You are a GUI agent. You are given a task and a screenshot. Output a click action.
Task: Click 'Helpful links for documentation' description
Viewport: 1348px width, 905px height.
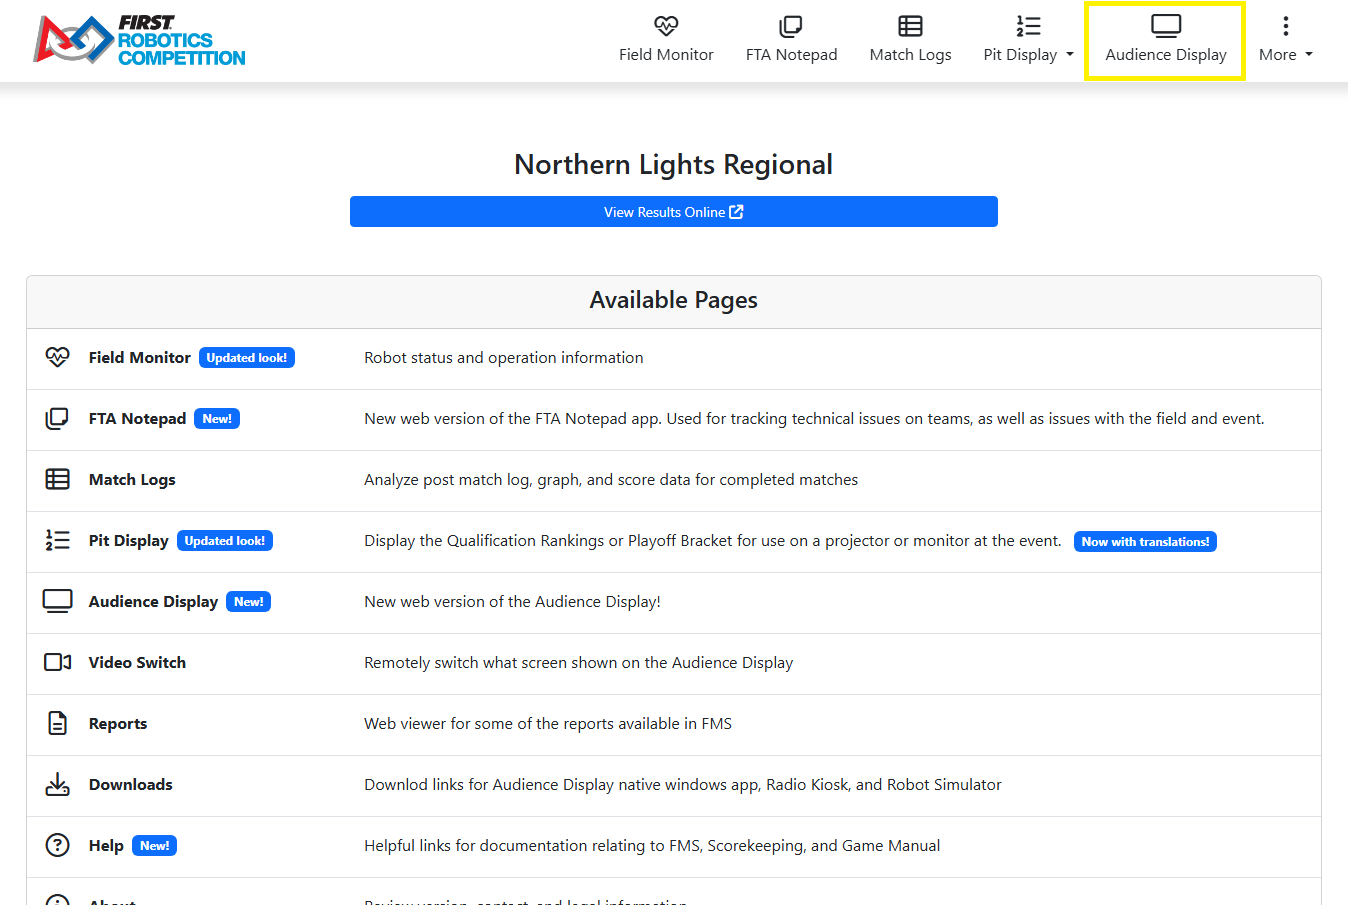pos(652,846)
